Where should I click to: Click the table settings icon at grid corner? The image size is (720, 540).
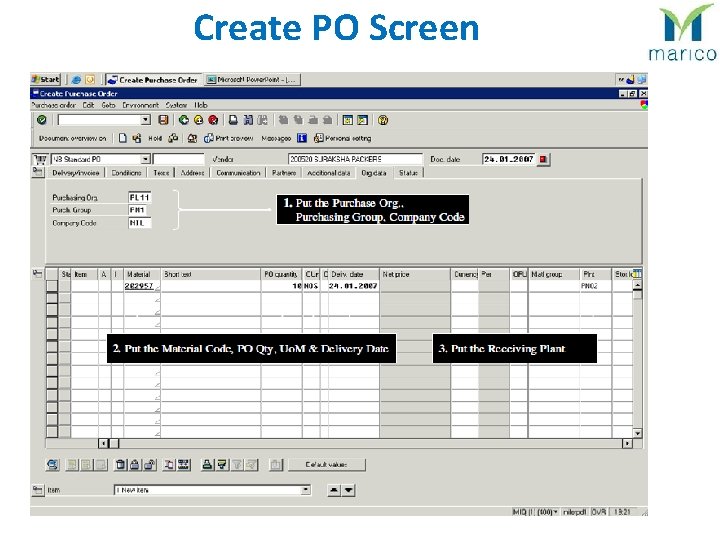pos(637,274)
